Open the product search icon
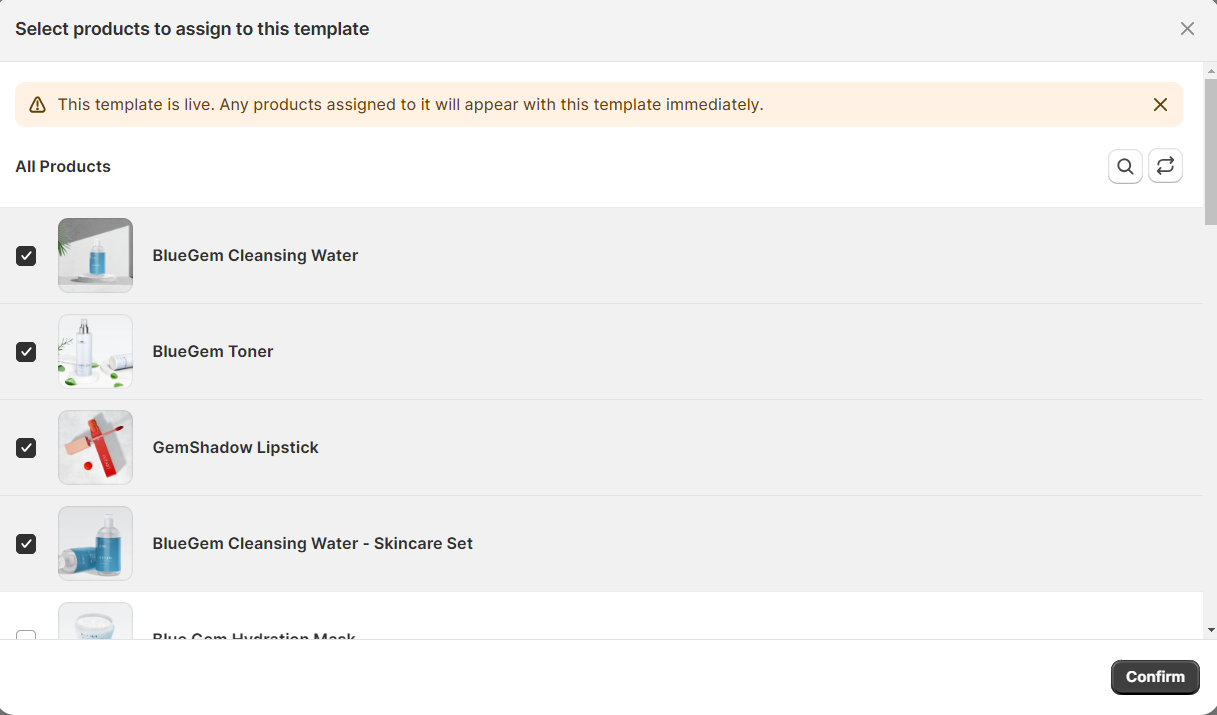 tap(1125, 167)
